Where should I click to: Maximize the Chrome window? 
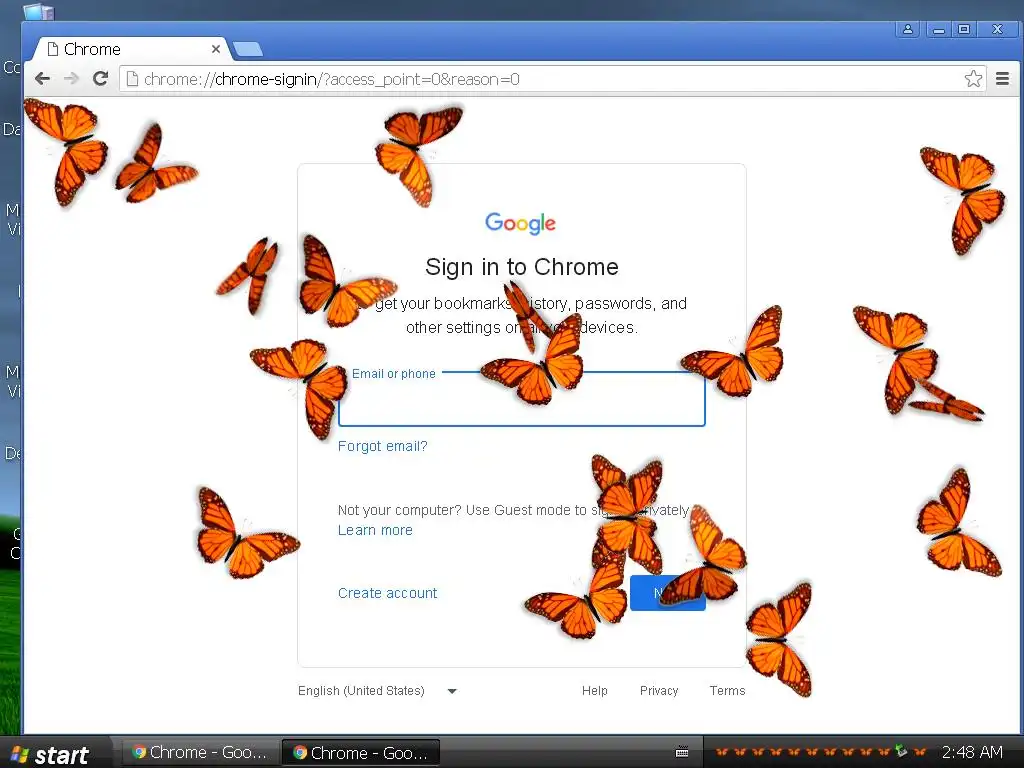click(x=964, y=29)
